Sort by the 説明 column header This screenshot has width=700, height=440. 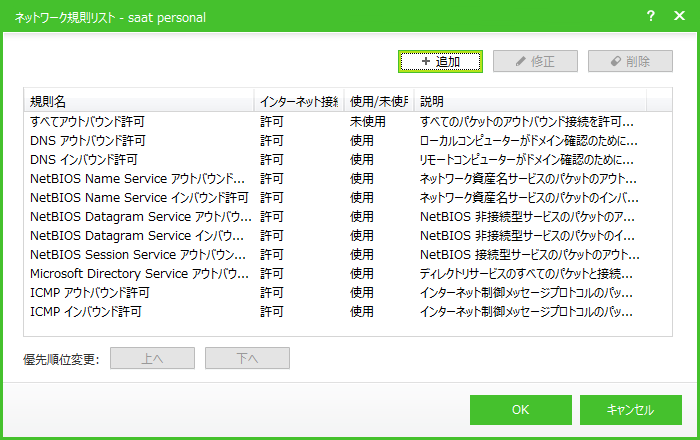530,101
